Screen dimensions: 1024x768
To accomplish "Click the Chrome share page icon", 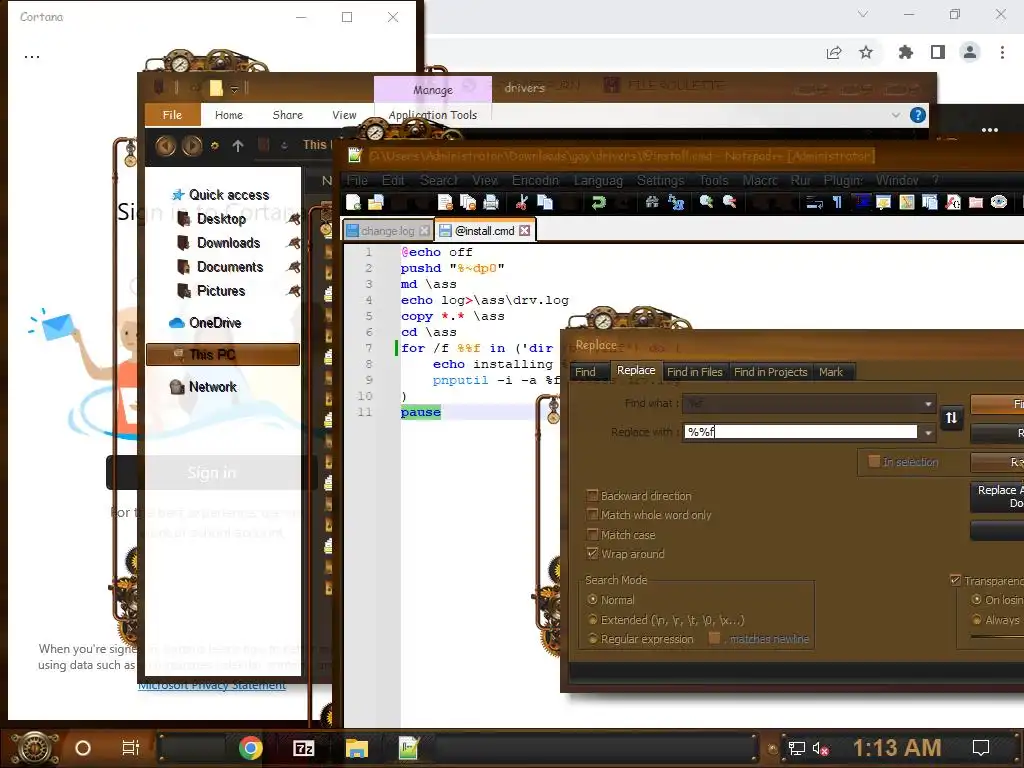I will pyautogui.click(x=834, y=52).
